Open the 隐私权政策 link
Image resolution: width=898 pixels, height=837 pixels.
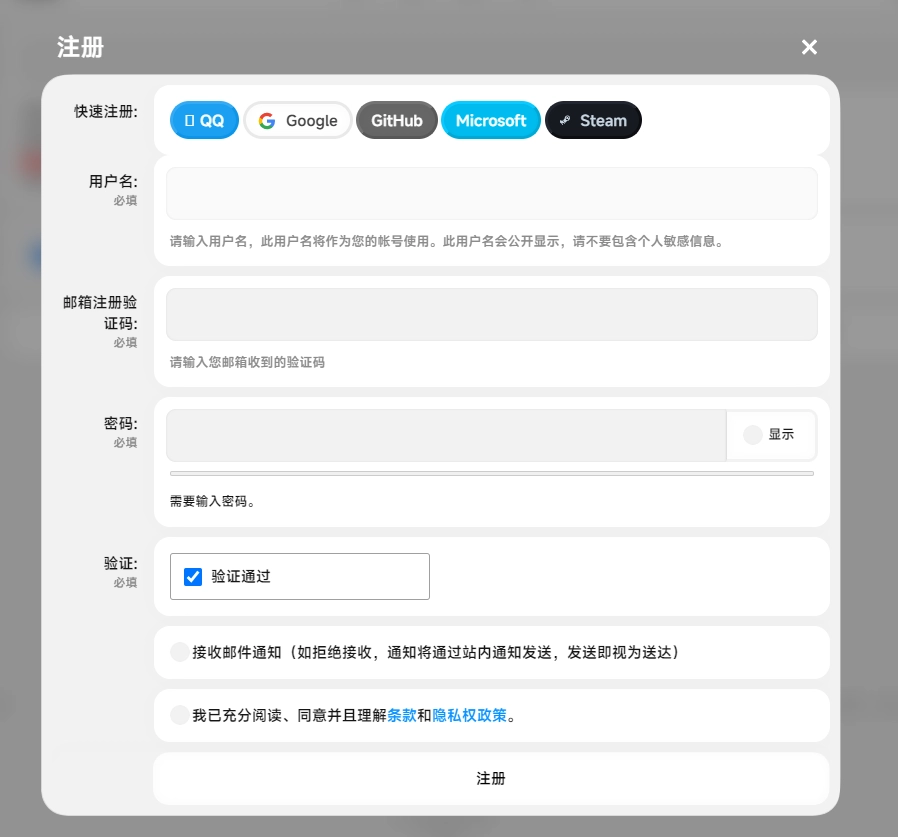[x=470, y=716]
